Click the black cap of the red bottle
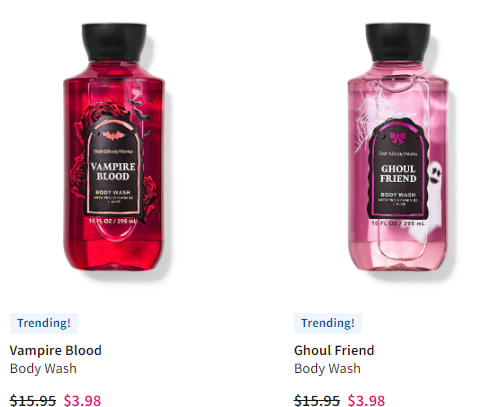The height and width of the screenshot is (407, 491). coord(114,42)
